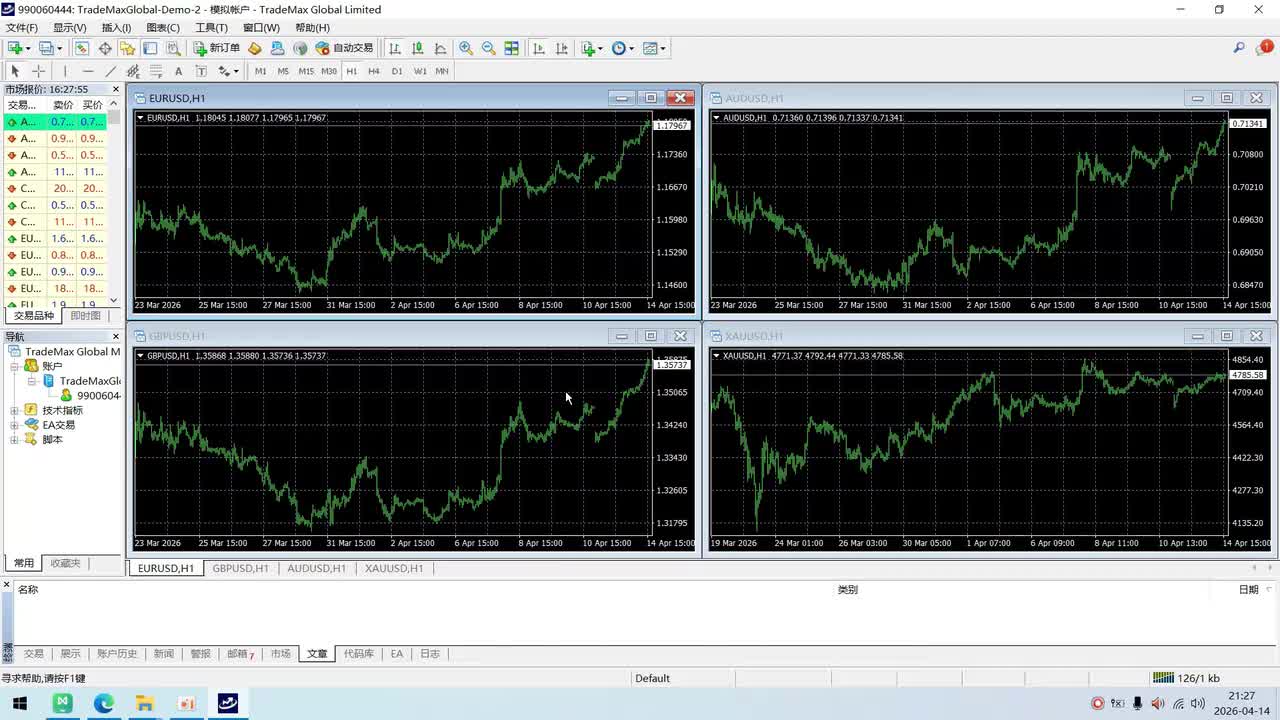Switch timeframe to H4
This screenshot has height=720, width=1280.
(x=374, y=71)
